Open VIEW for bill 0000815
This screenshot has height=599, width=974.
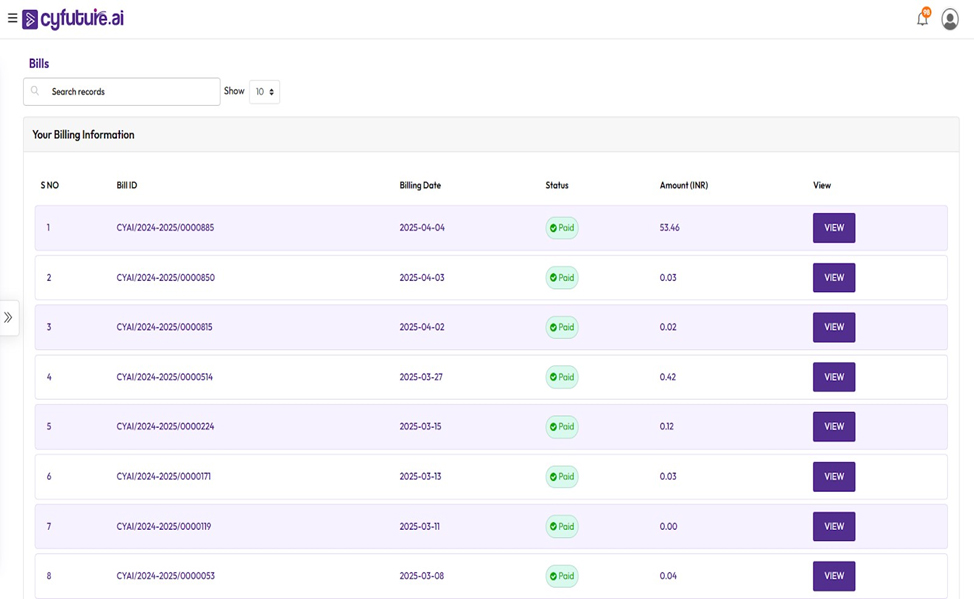coord(833,327)
